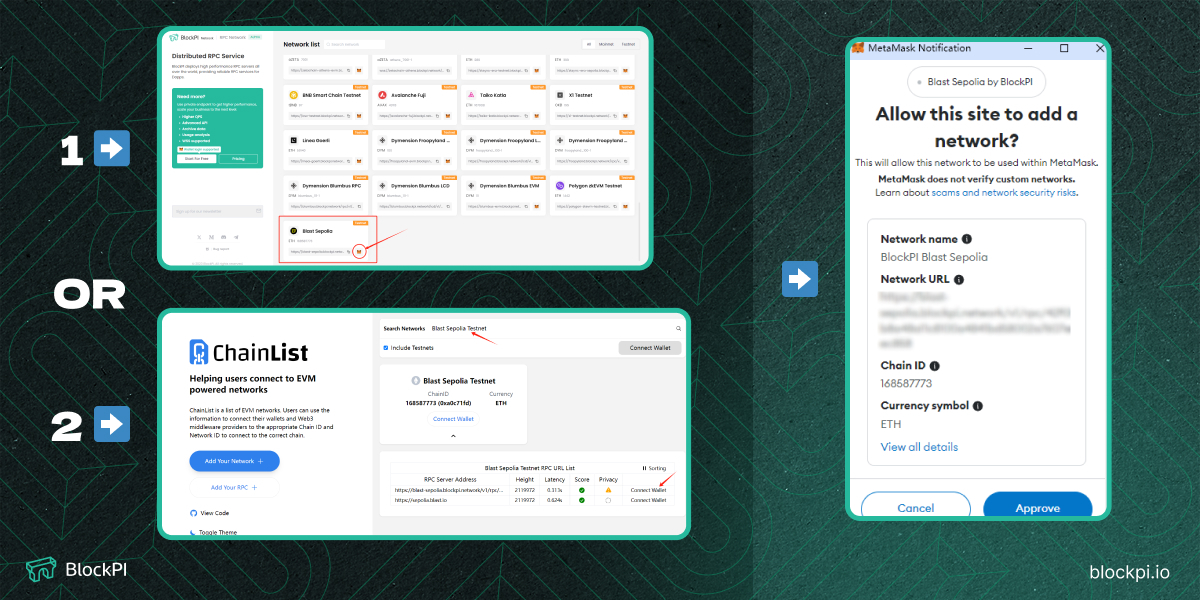Open Sorting options for RPC URL list
This screenshot has height=600, width=1200.
tap(654, 468)
